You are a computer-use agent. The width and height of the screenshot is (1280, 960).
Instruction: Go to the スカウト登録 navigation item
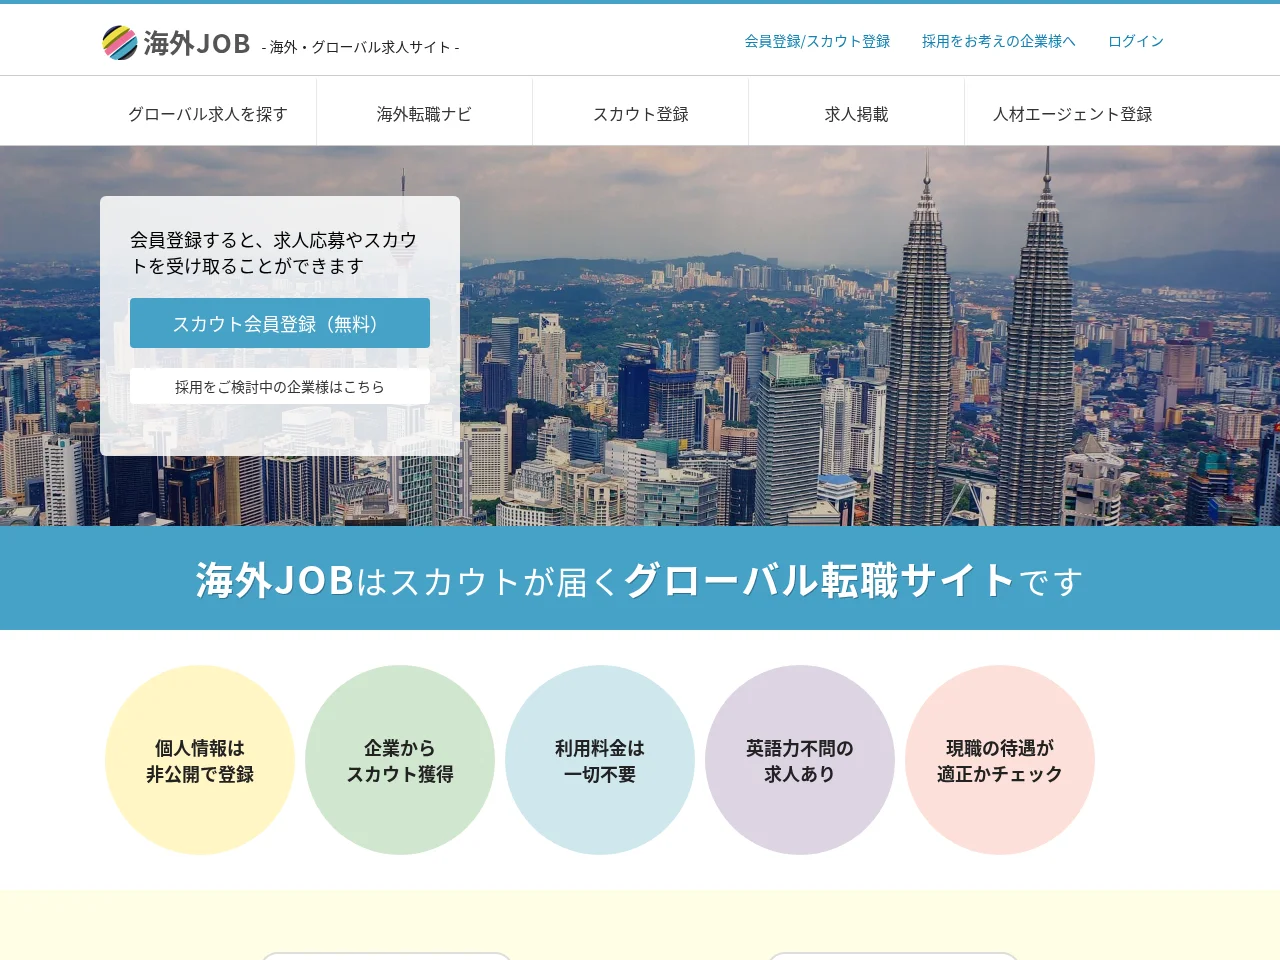click(640, 114)
